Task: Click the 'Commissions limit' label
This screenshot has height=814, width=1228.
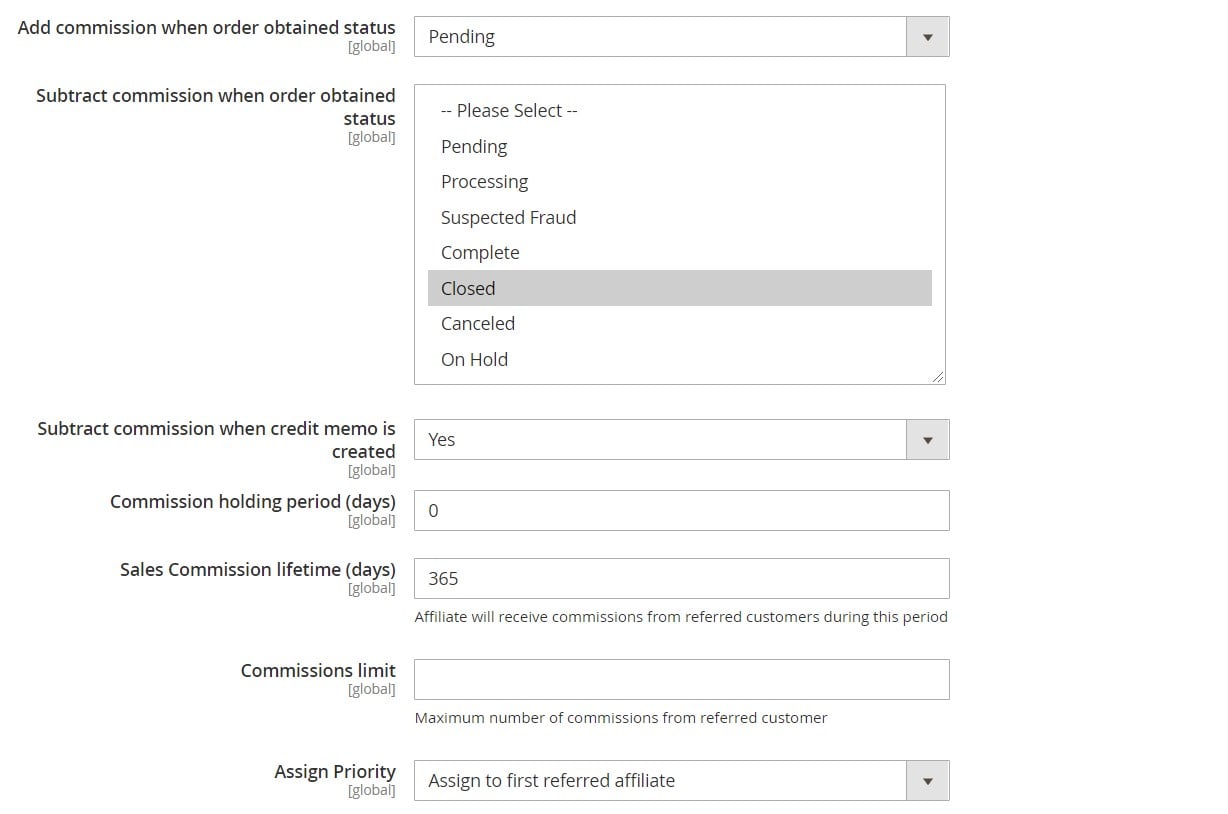Action: (x=318, y=671)
